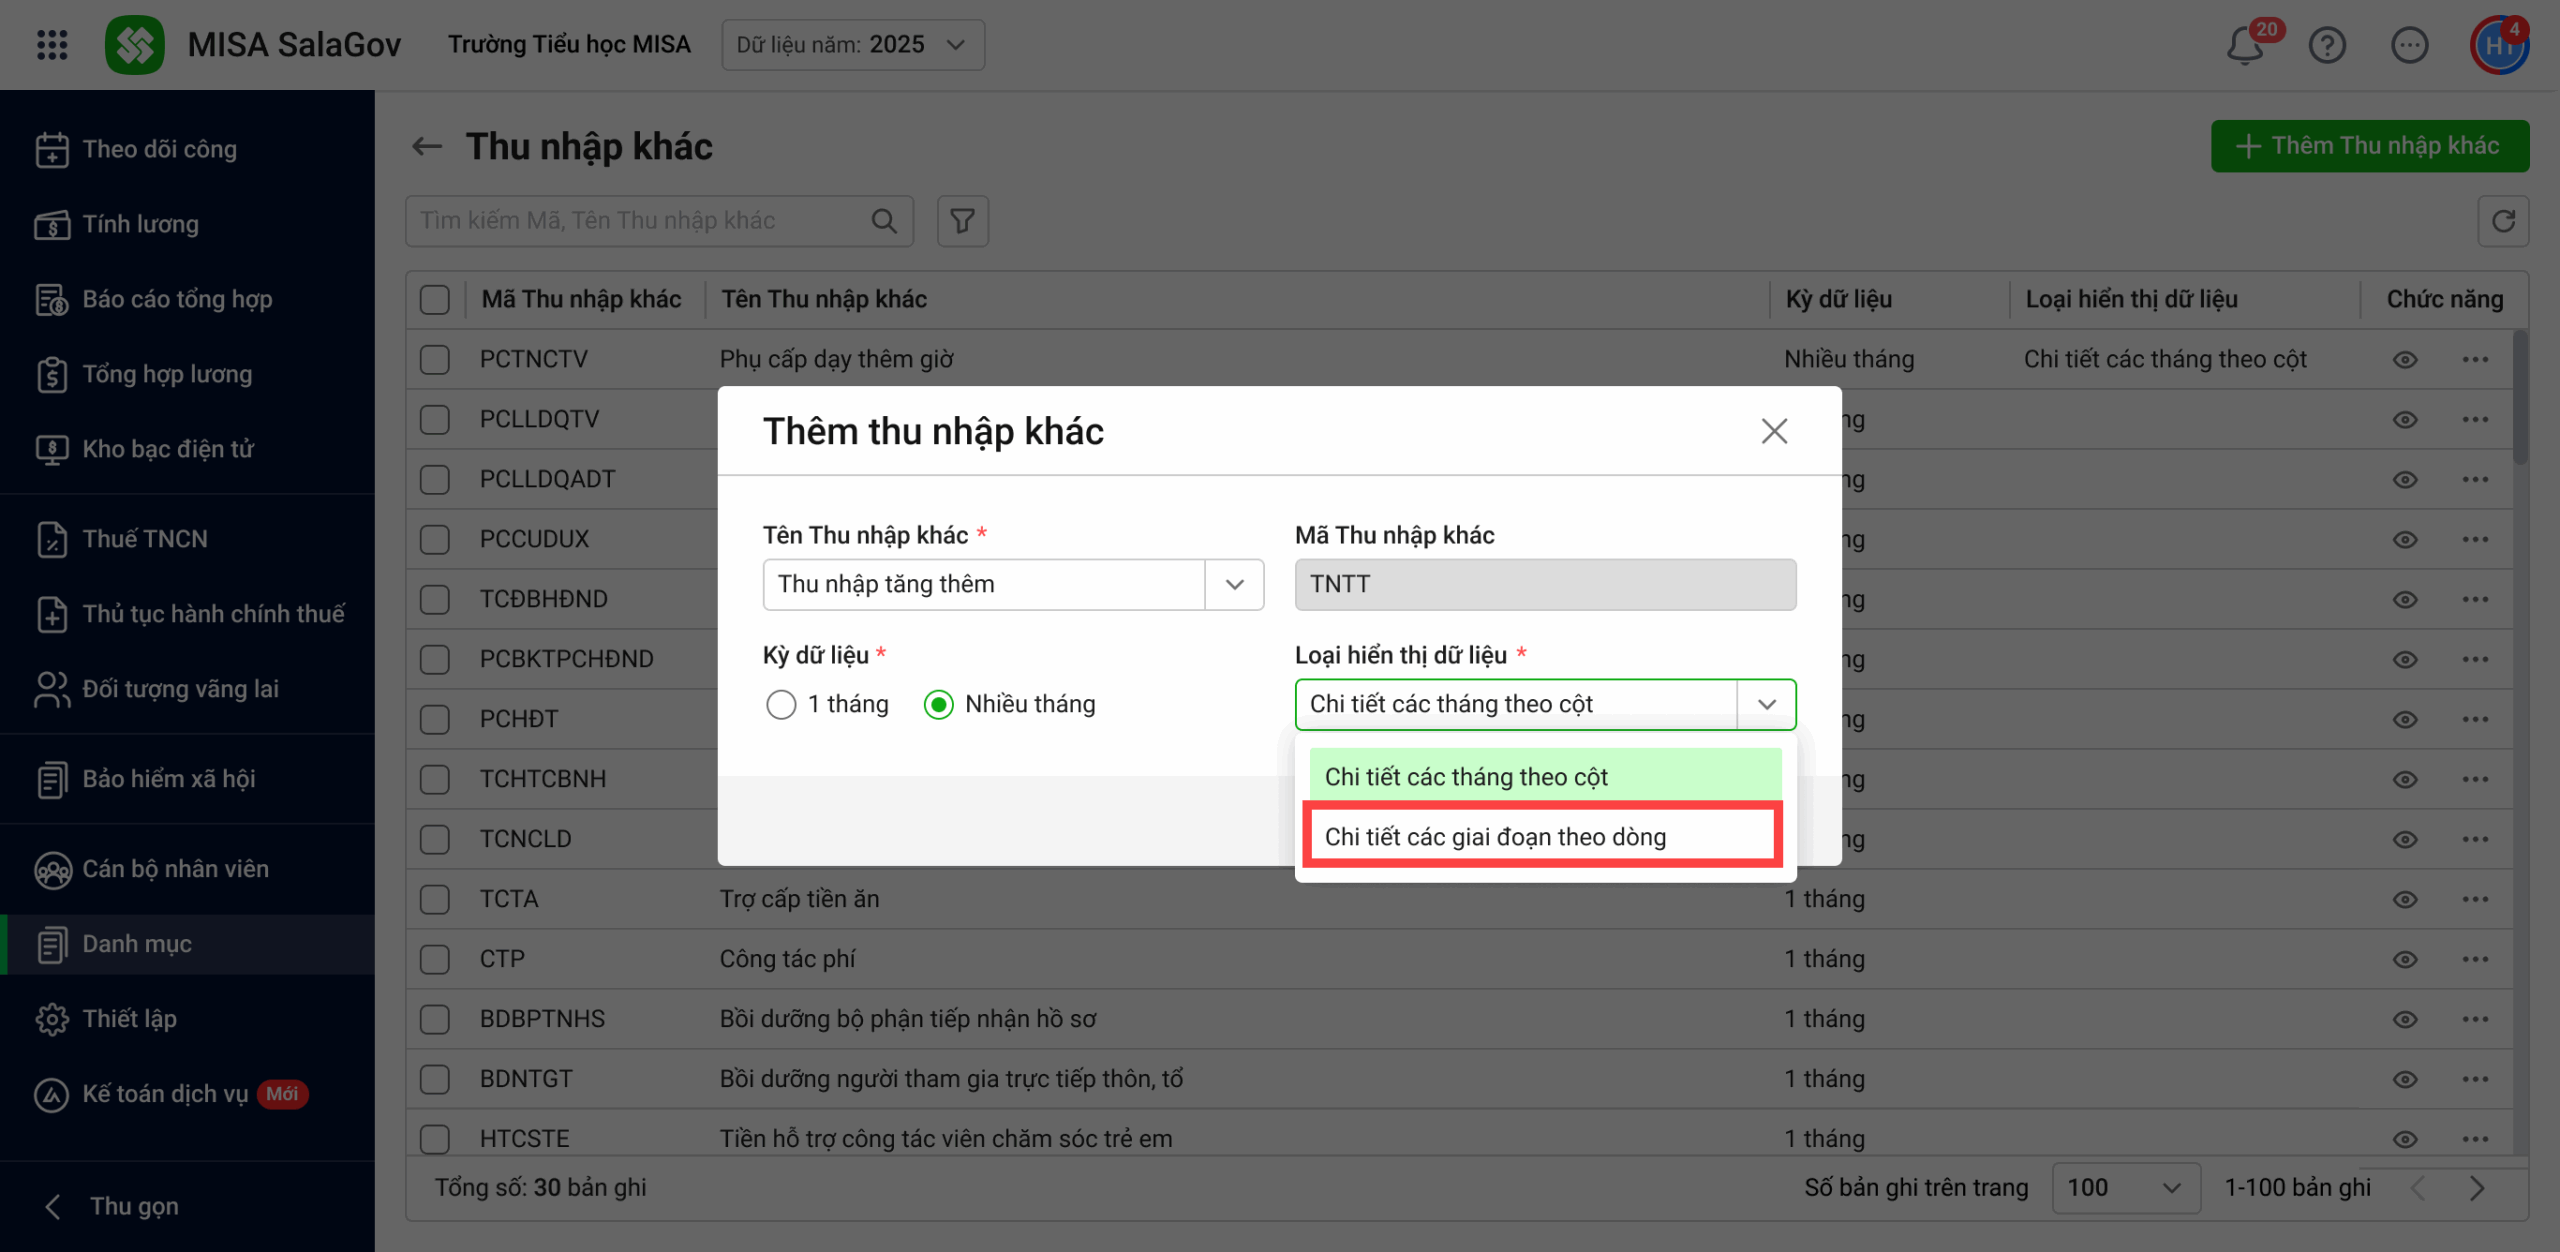Open the notifications bell

point(2245,45)
